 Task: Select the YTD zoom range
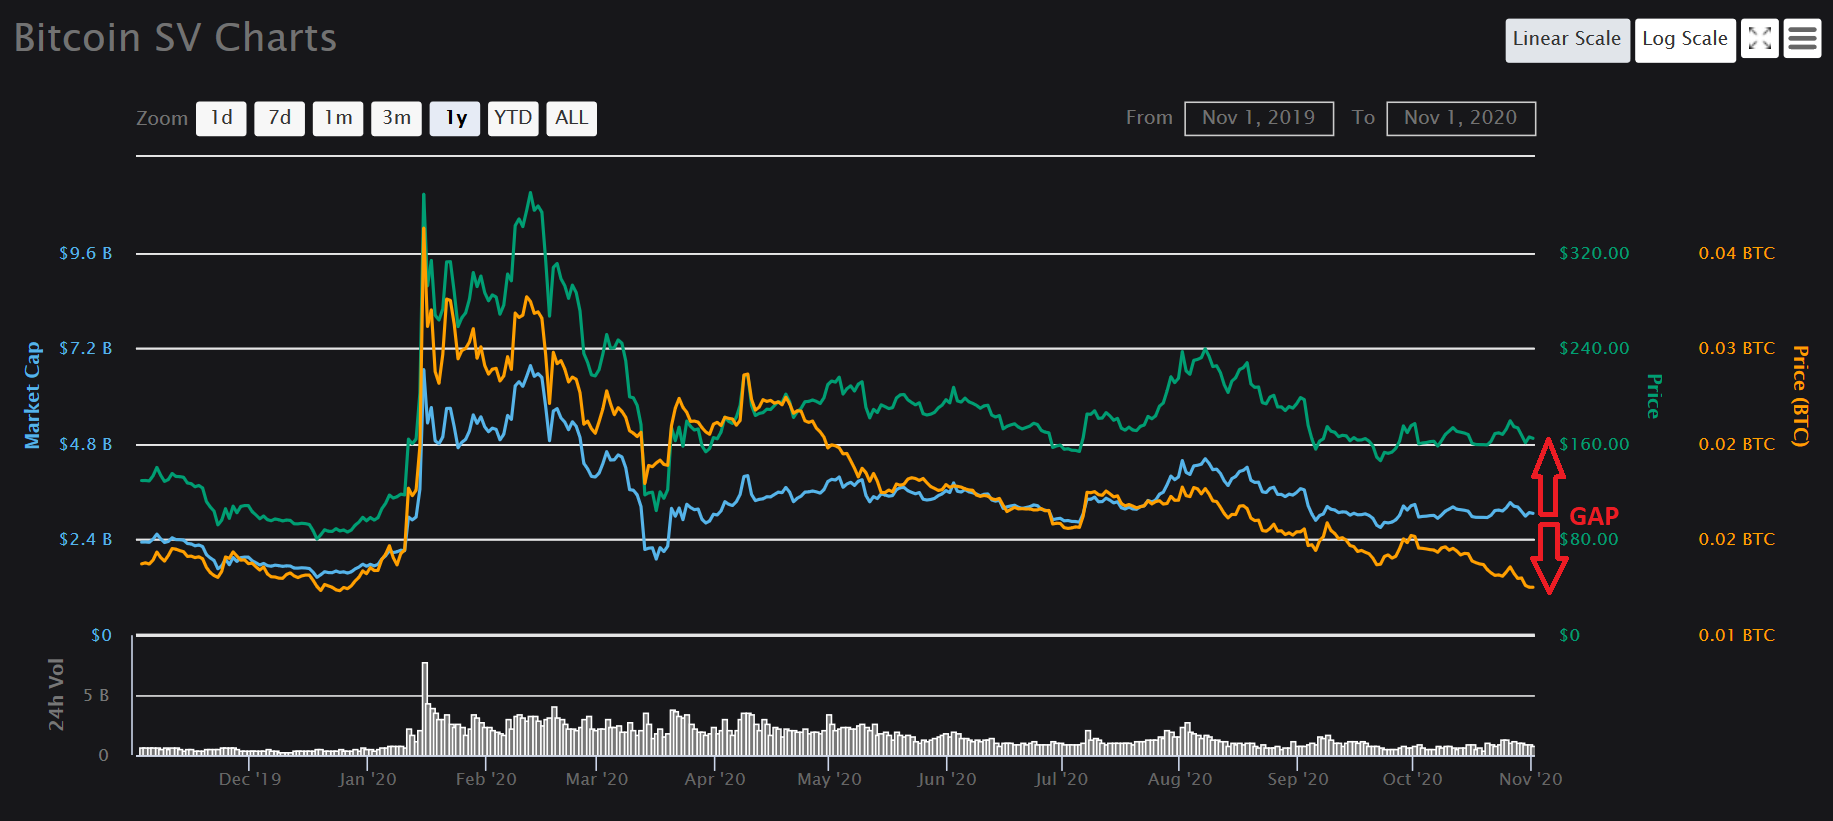pyautogui.click(x=513, y=118)
